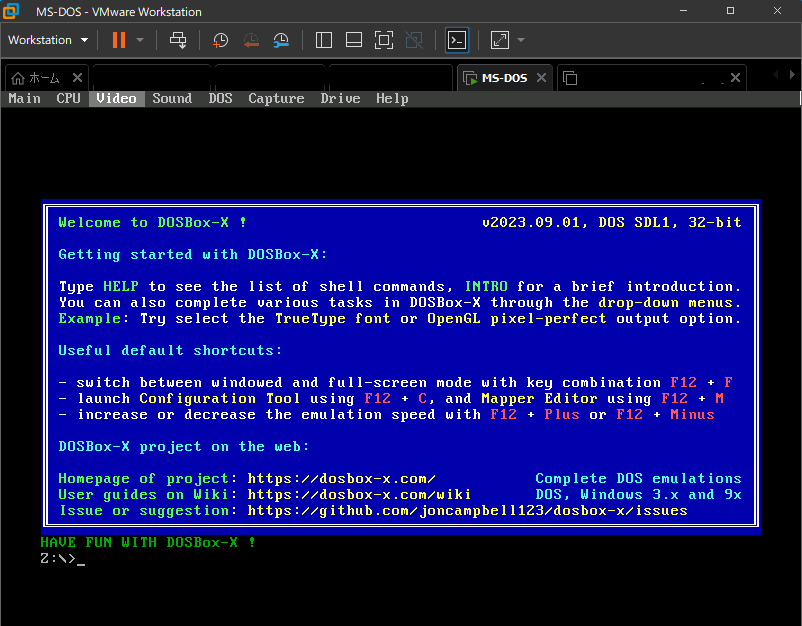Image resolution: width=802 pixels, height=626 pixels.
Task: Take a snapshot of this virtual machine
Action: (x=220, y=40)
